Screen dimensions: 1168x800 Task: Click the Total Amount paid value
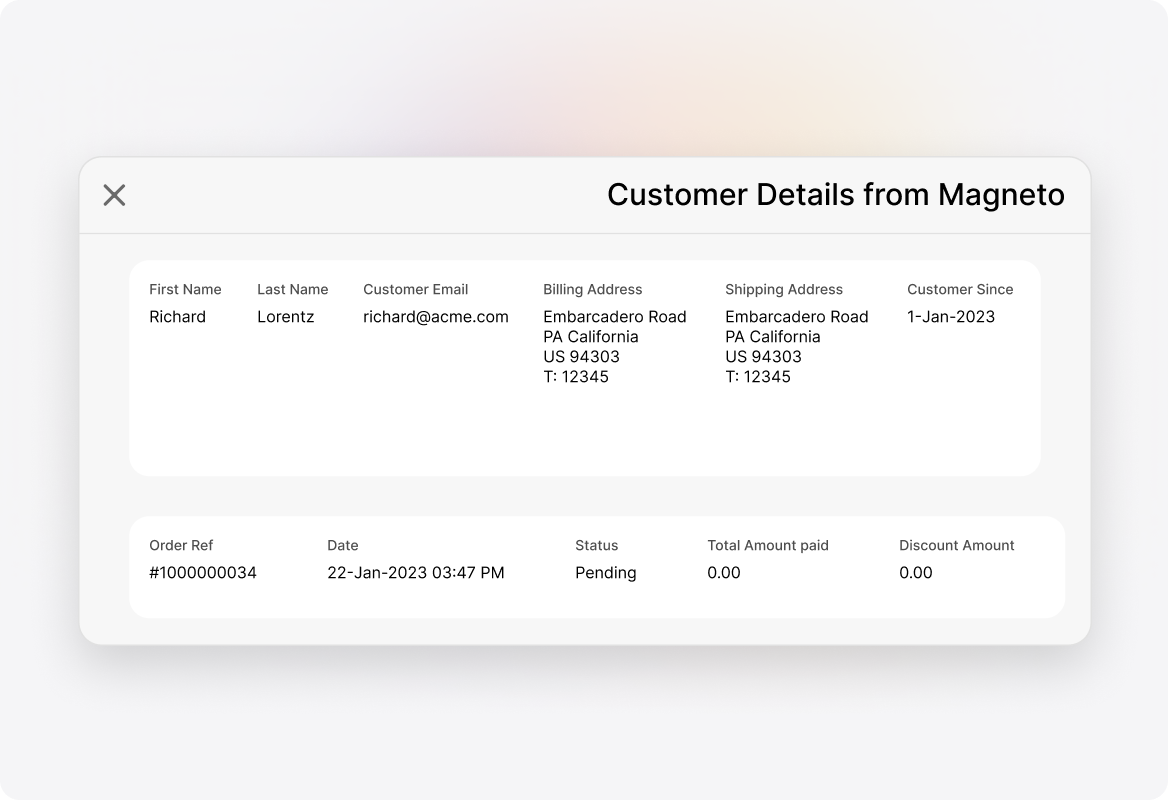724,572
